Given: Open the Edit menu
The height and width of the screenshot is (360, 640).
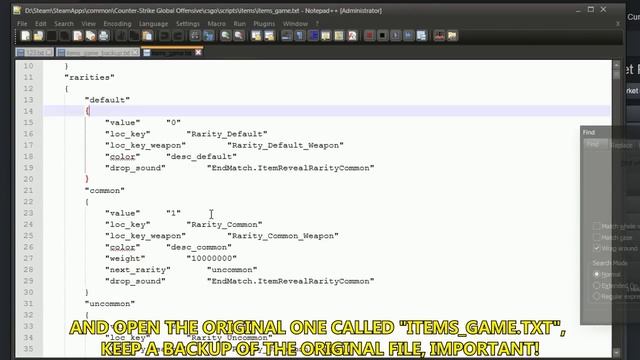Looking at the screenshot, I should click(x=41, y=24).
